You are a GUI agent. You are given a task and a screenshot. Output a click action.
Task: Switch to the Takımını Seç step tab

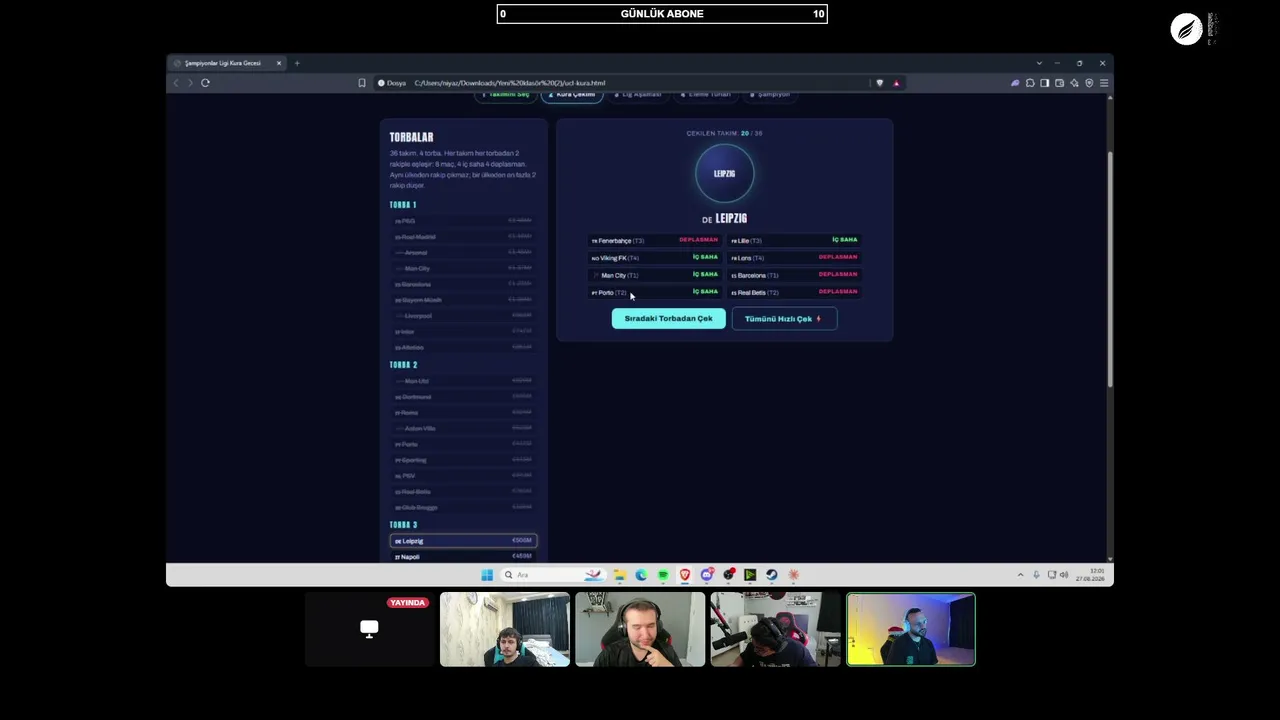(506, 95)
